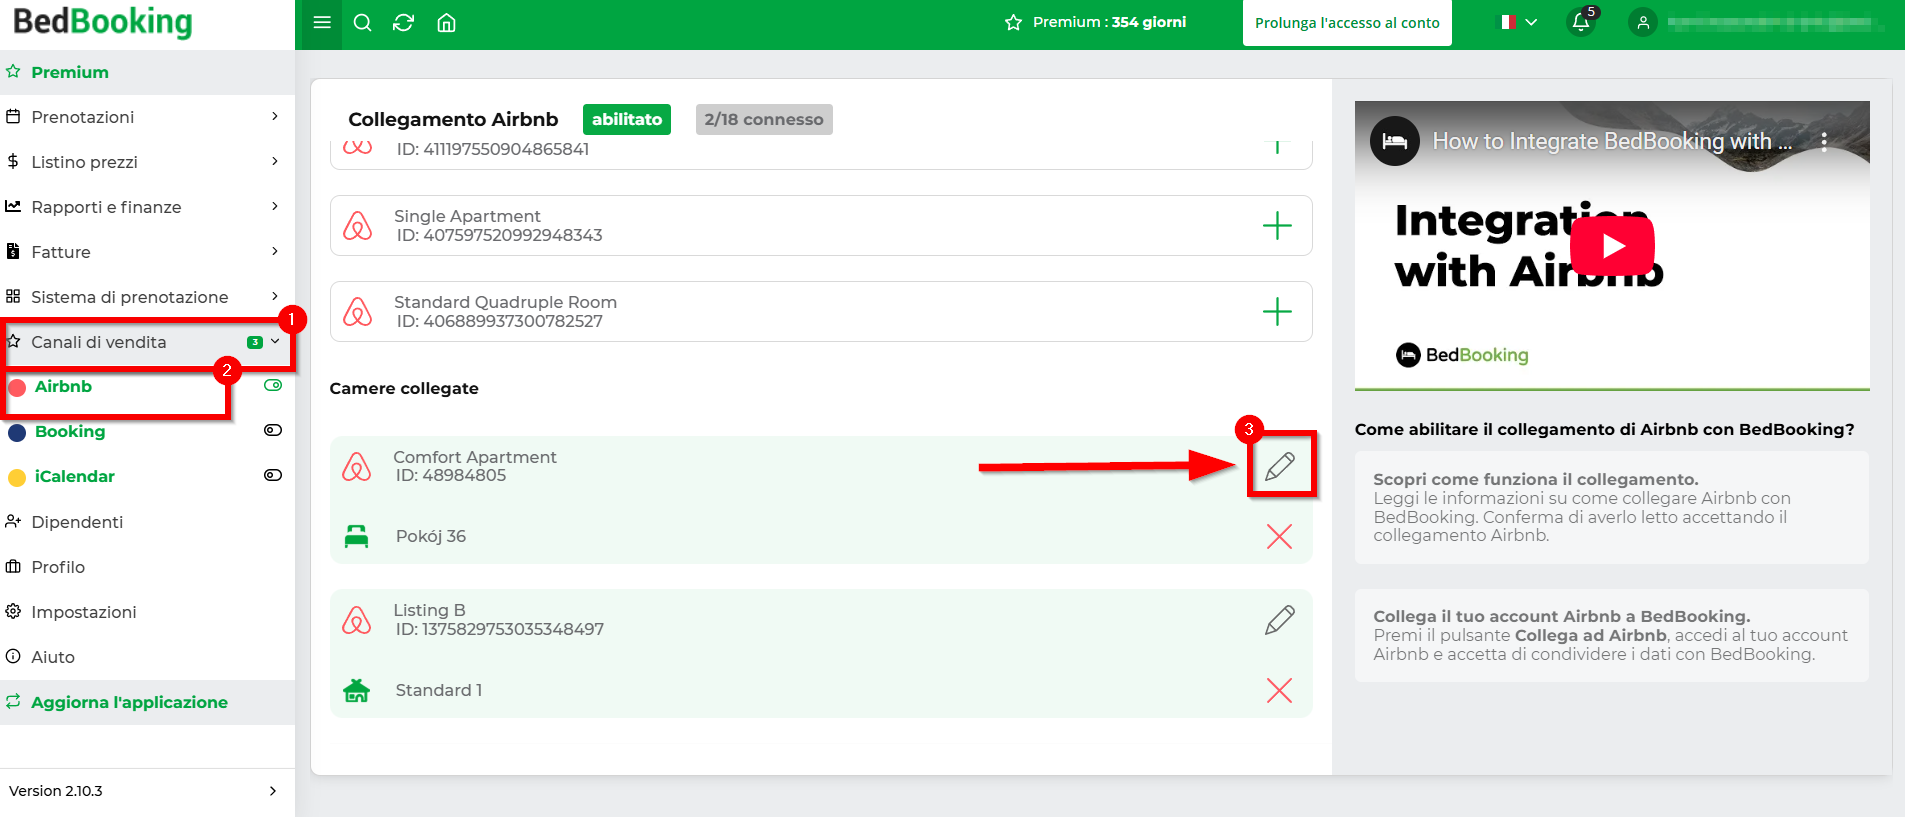Select the Airbnb sales channel
The width and height of the screenshot is (1905, 817).
pyautogui.click(x=63, y=386)
